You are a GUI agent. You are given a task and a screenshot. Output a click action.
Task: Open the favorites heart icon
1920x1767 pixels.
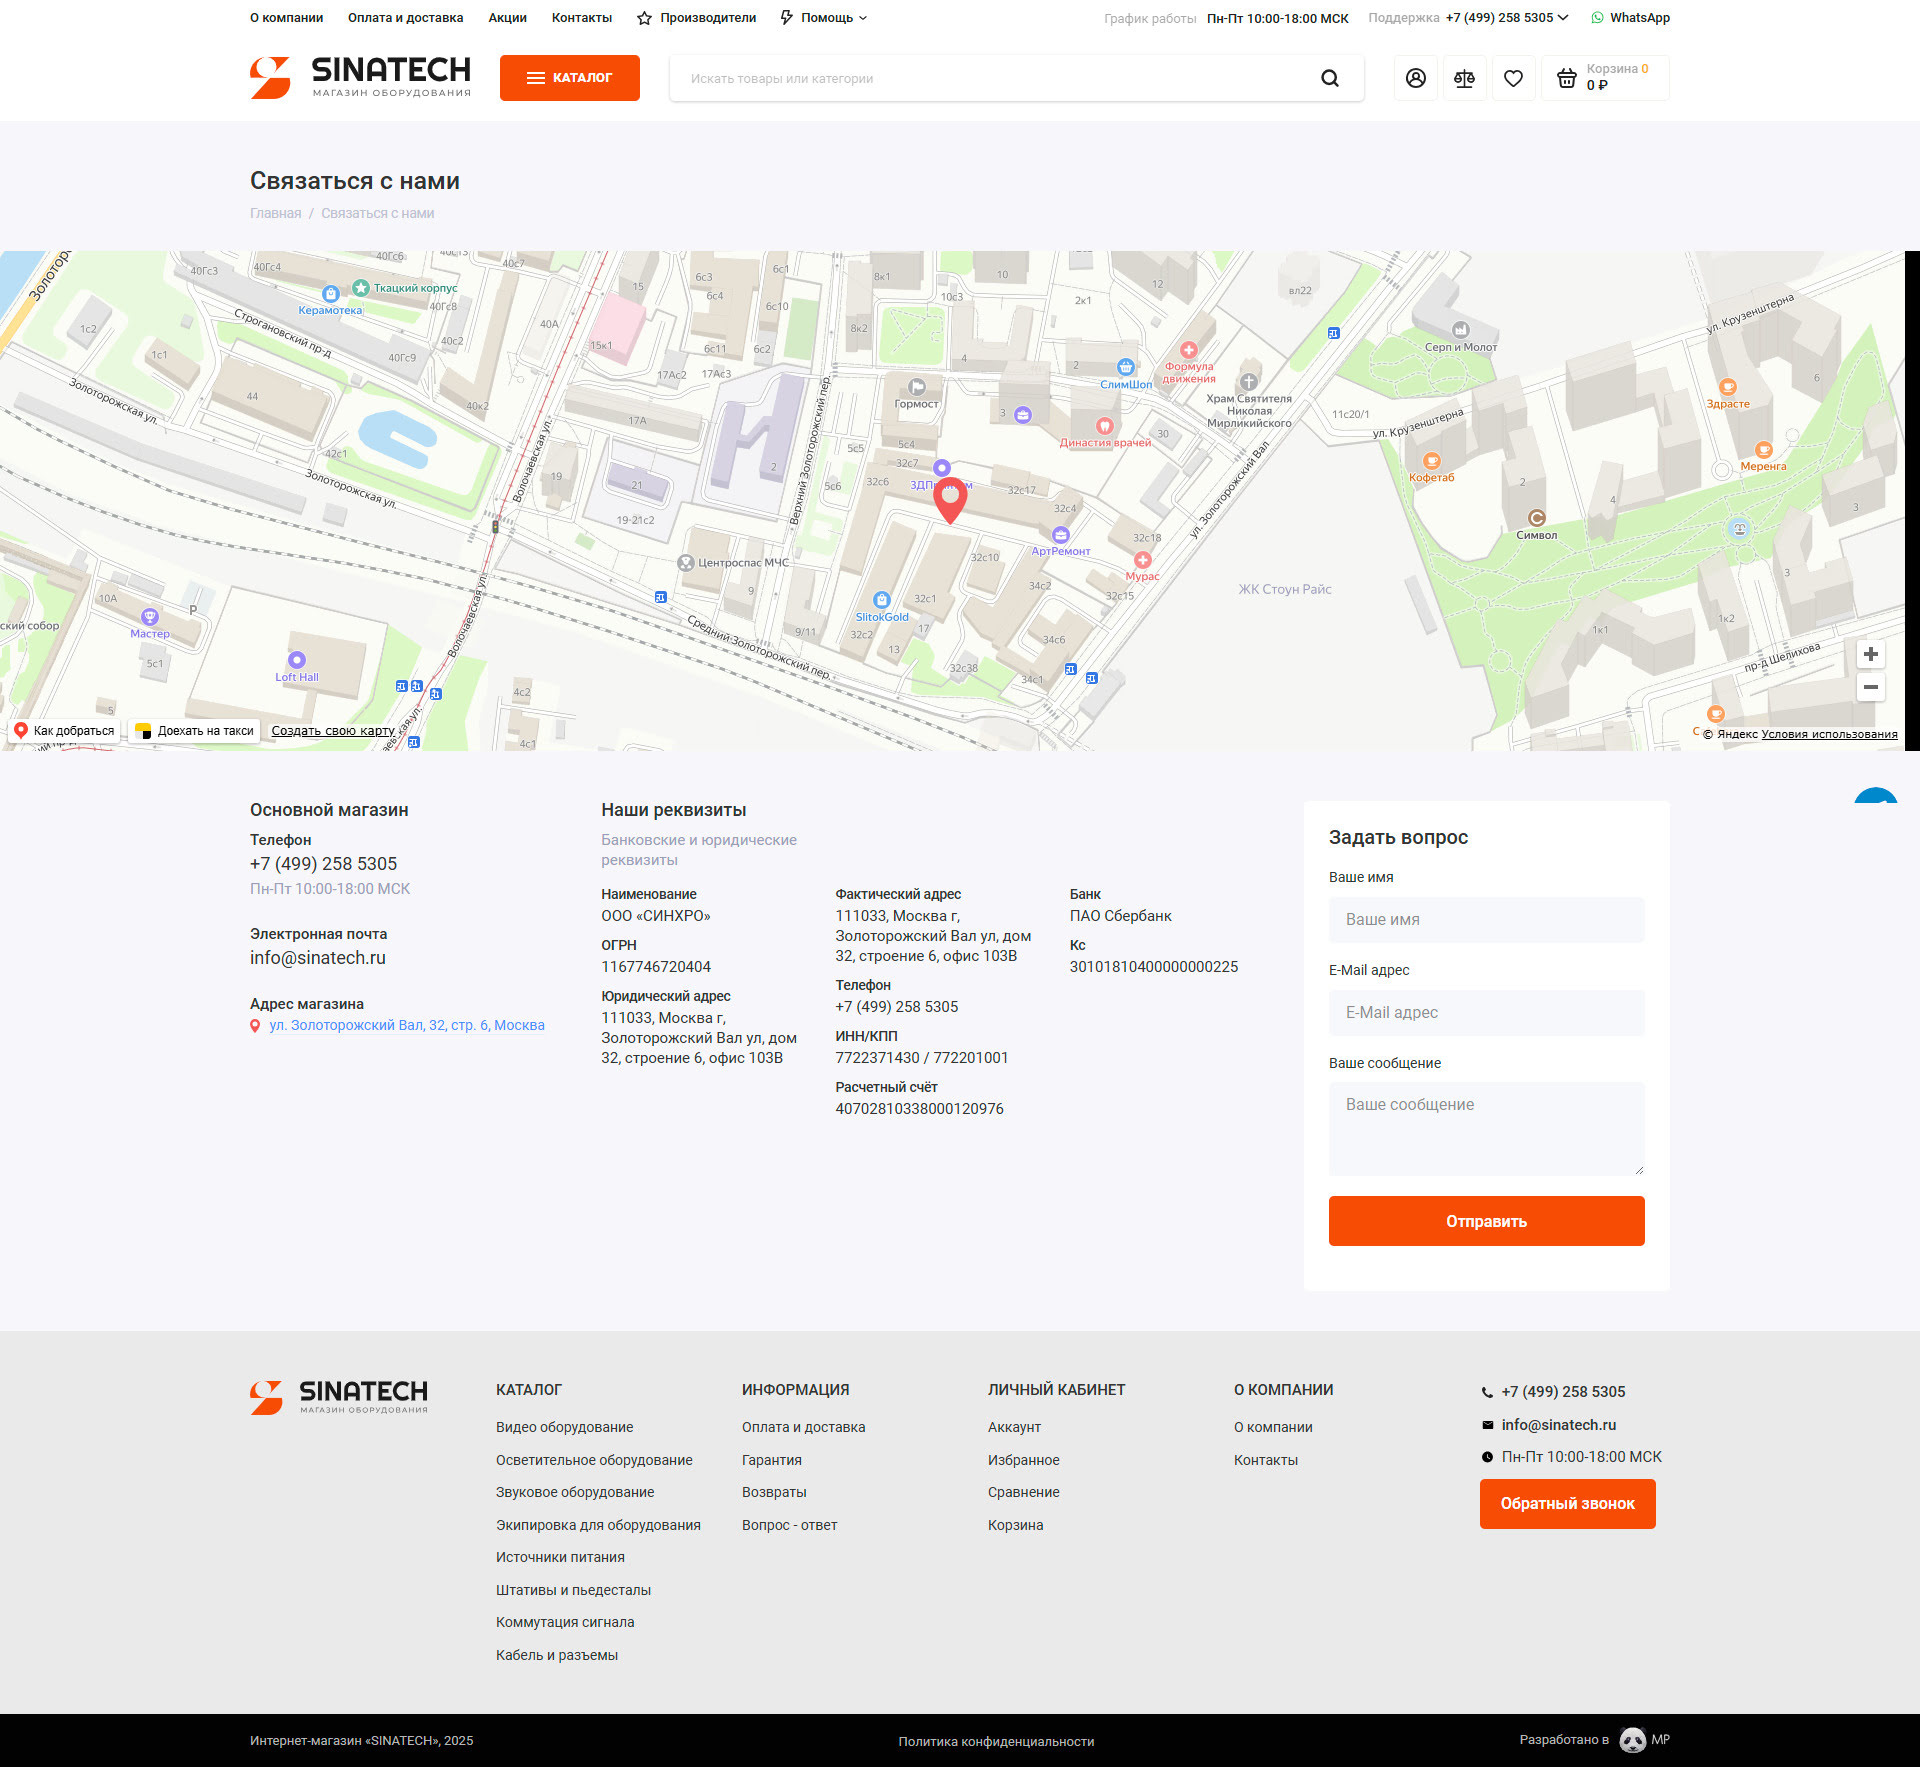click(1513, 78)
